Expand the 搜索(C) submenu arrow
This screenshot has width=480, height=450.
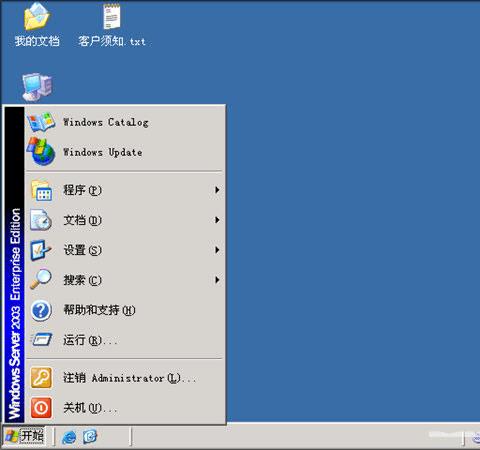217,280
